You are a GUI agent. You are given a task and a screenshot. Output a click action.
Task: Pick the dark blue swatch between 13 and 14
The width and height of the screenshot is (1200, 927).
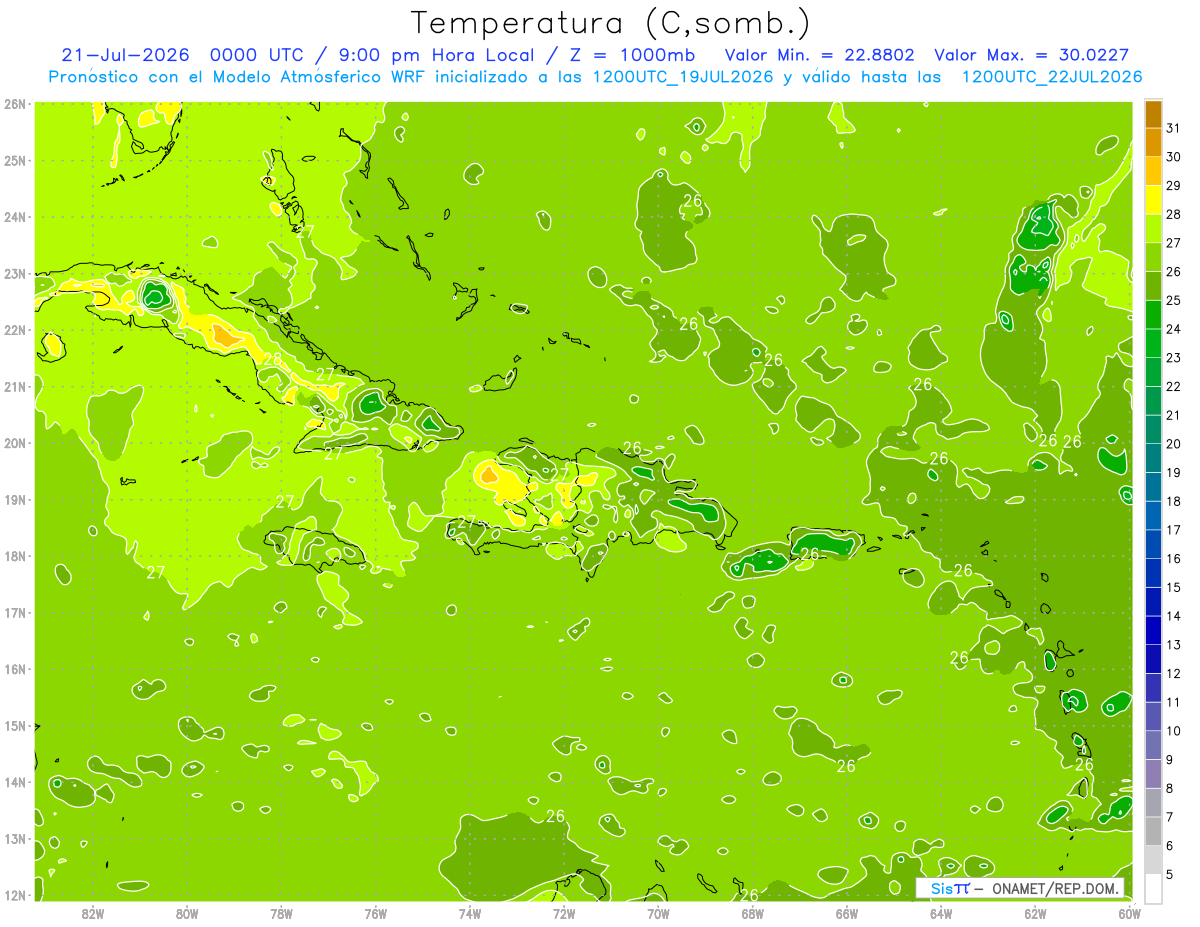pyautogui.click(x=1153, y=630)
